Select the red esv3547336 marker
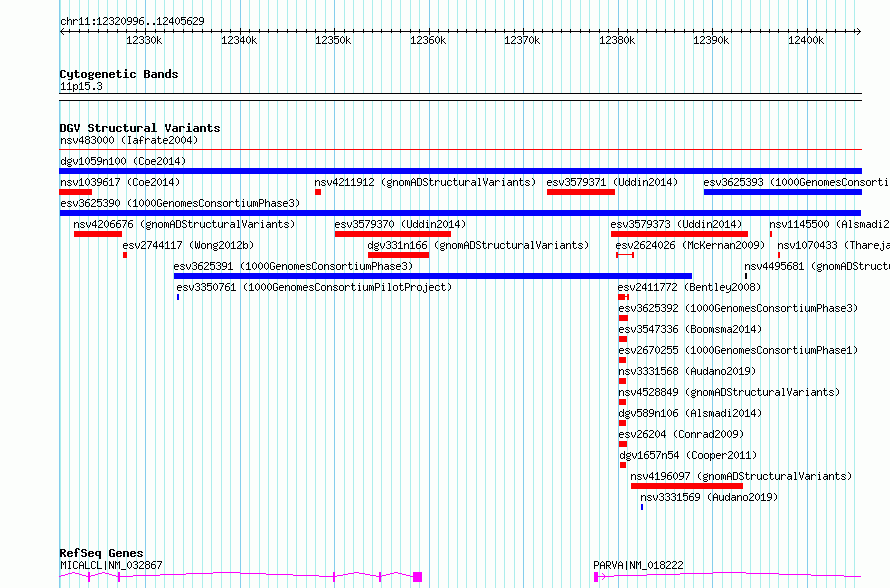Screen dimensions: 890x588 coord(623,339)
